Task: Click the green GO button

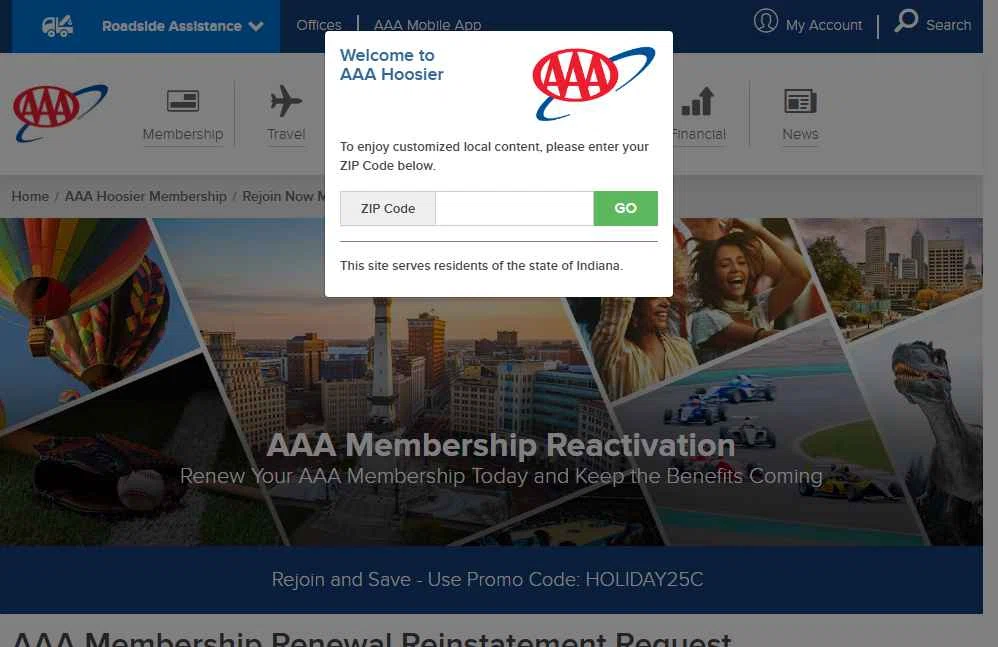Action: click(626, 209)
